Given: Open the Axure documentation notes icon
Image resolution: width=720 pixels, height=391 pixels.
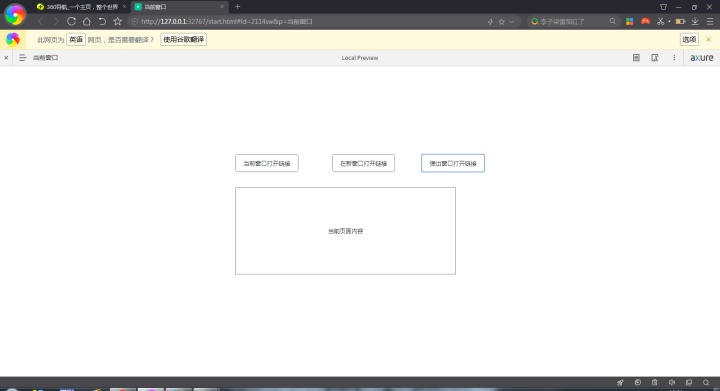Looking at the screenshot, I should [x=636, y=58].
